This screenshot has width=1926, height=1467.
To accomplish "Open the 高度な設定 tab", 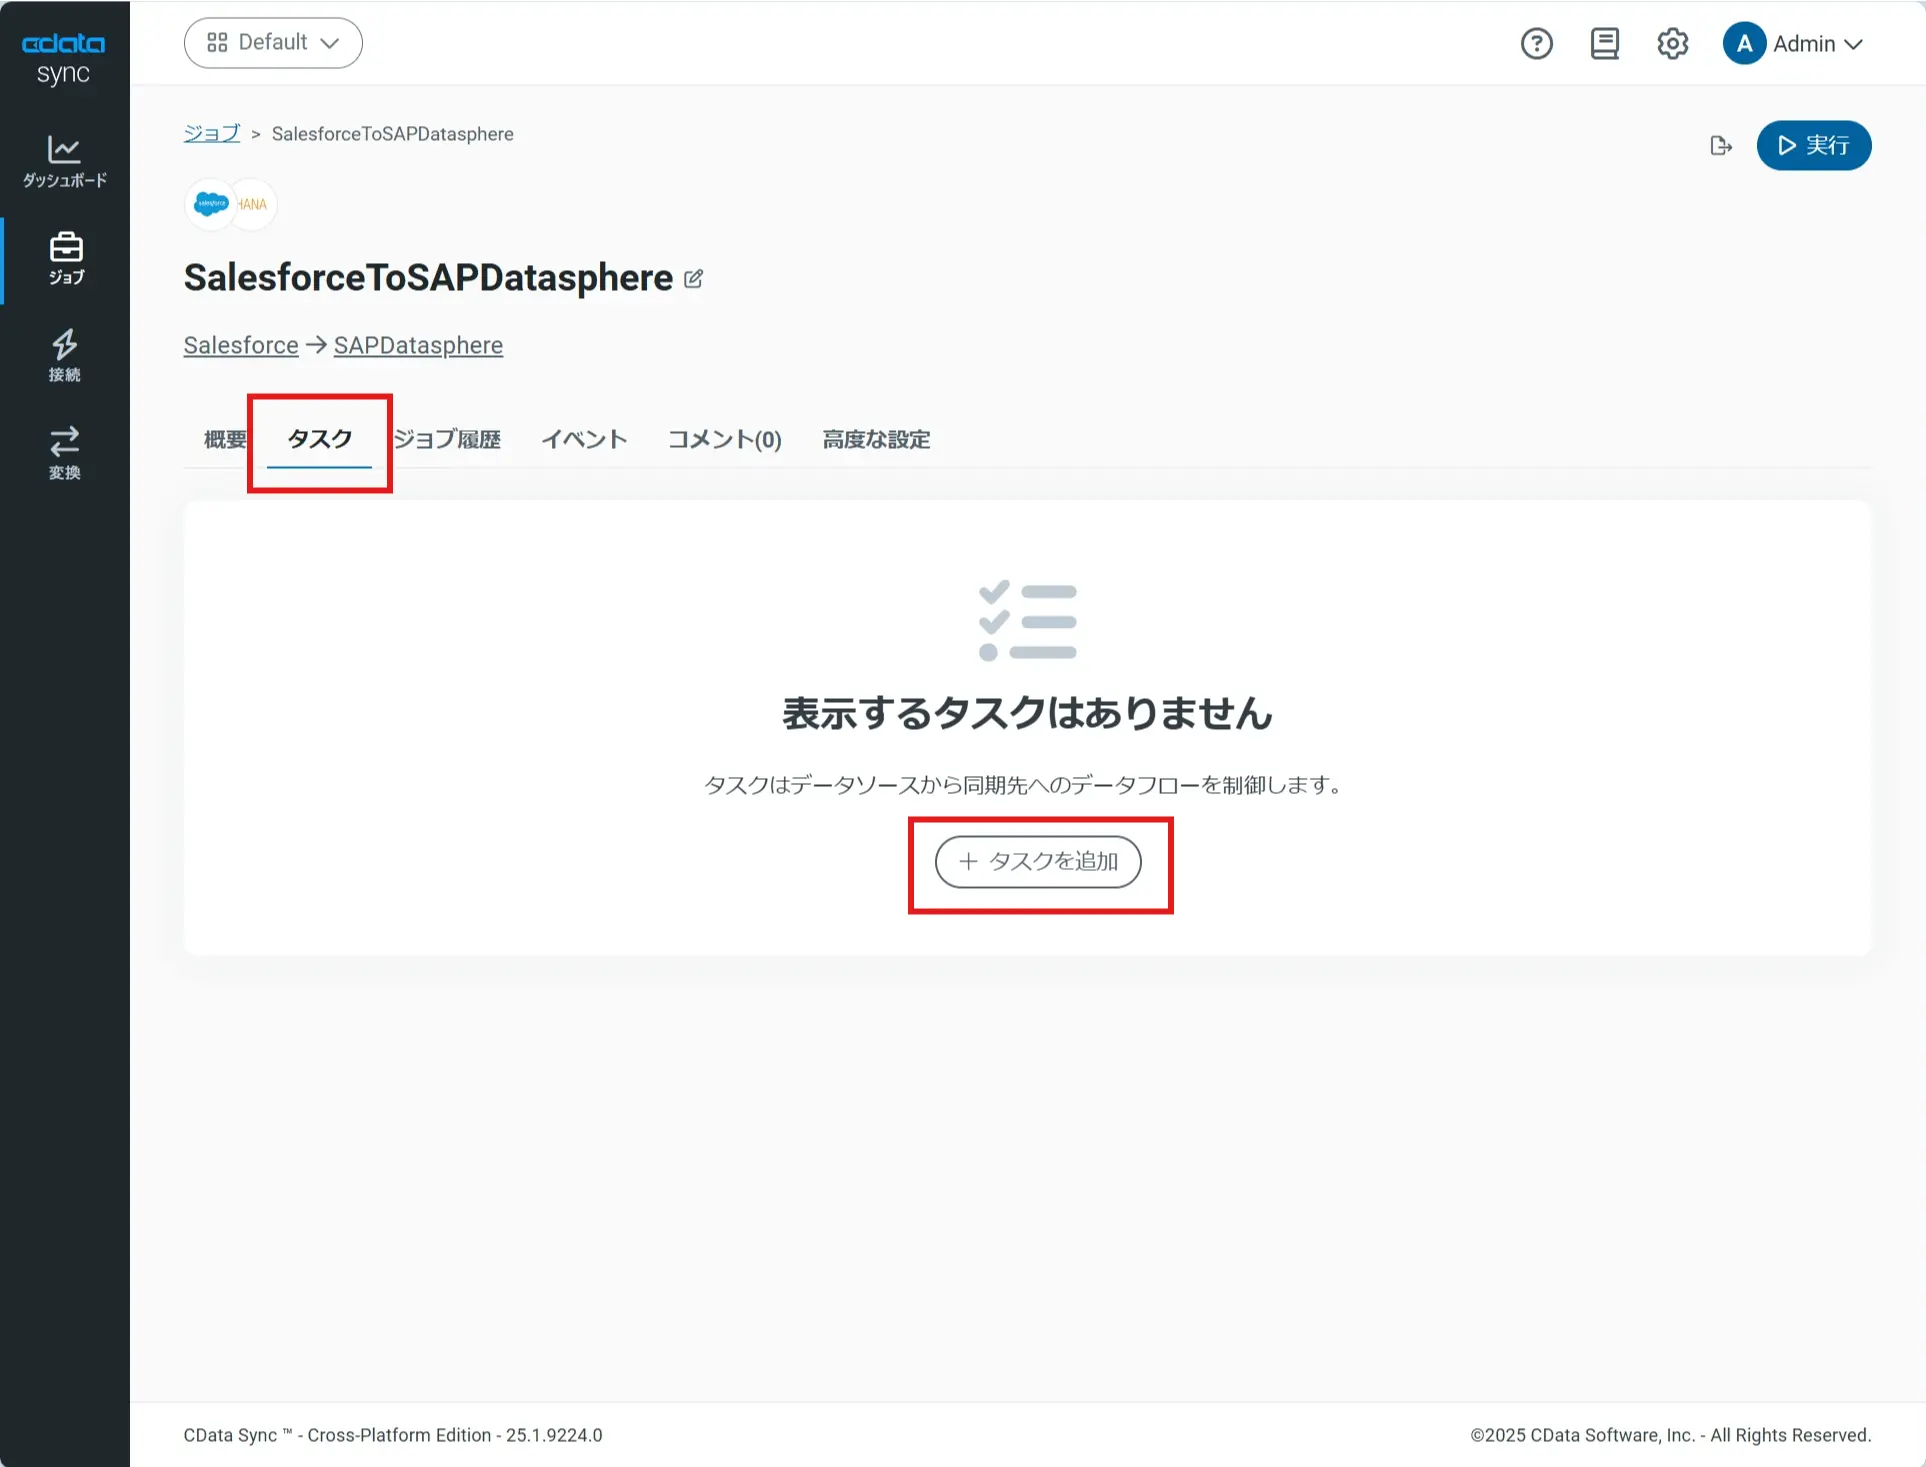I will click(x=876, y=439).
